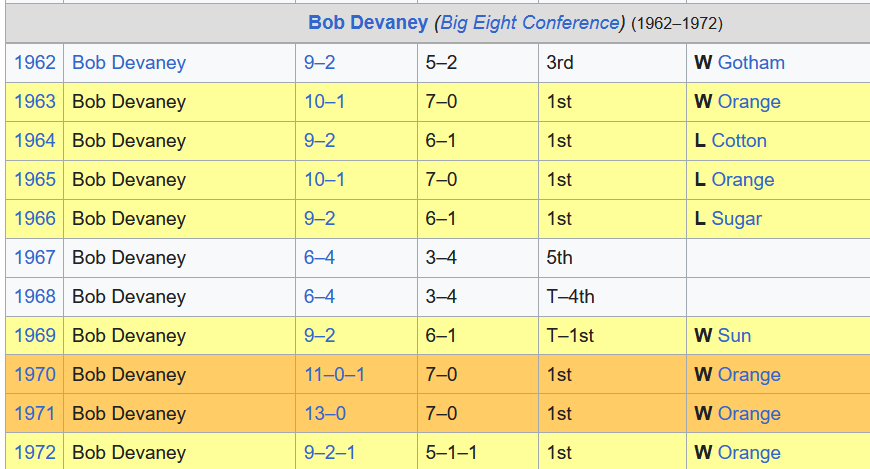Click the 1970 season year link

point(35,375)
